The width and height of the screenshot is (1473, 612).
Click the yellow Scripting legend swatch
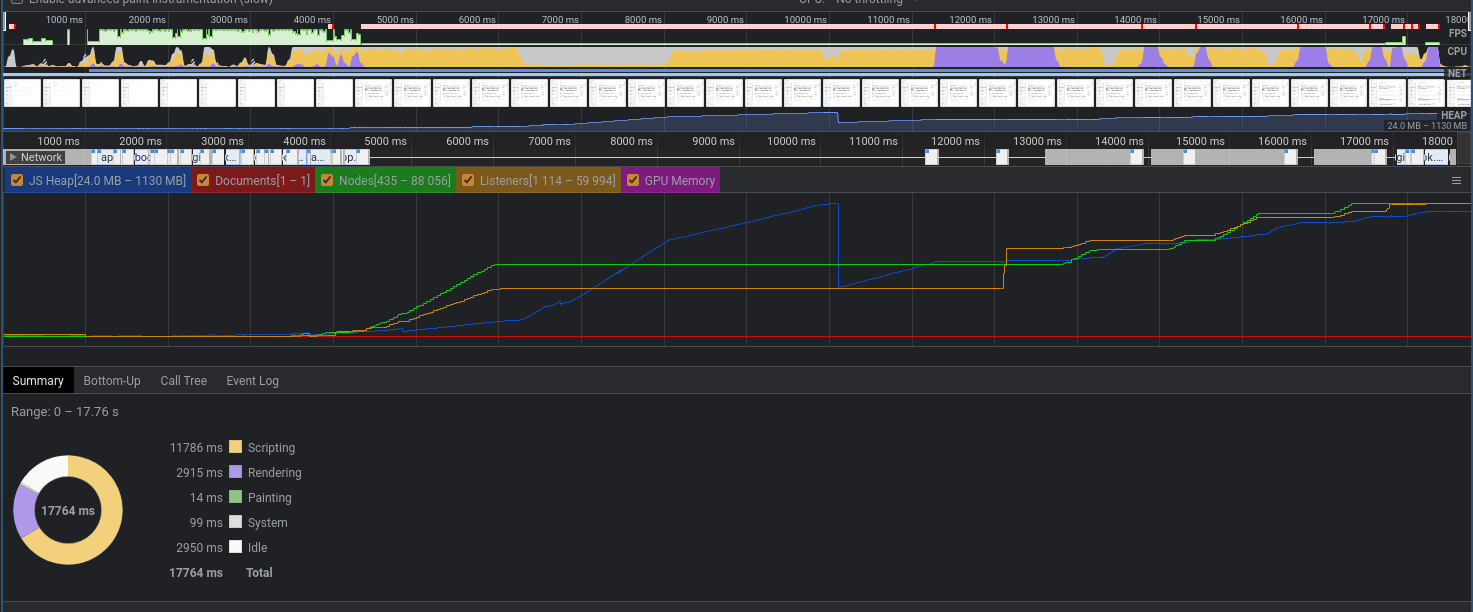[236, 447]
